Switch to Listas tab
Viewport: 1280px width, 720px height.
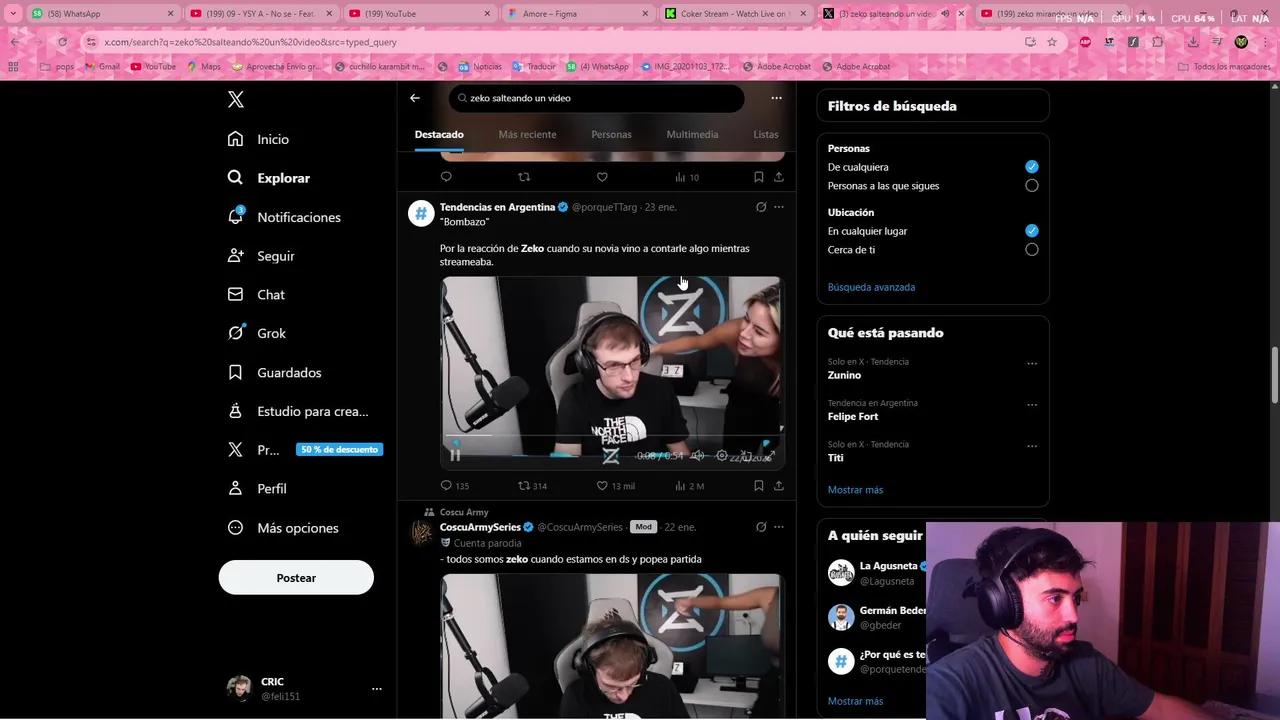point(766,134)
